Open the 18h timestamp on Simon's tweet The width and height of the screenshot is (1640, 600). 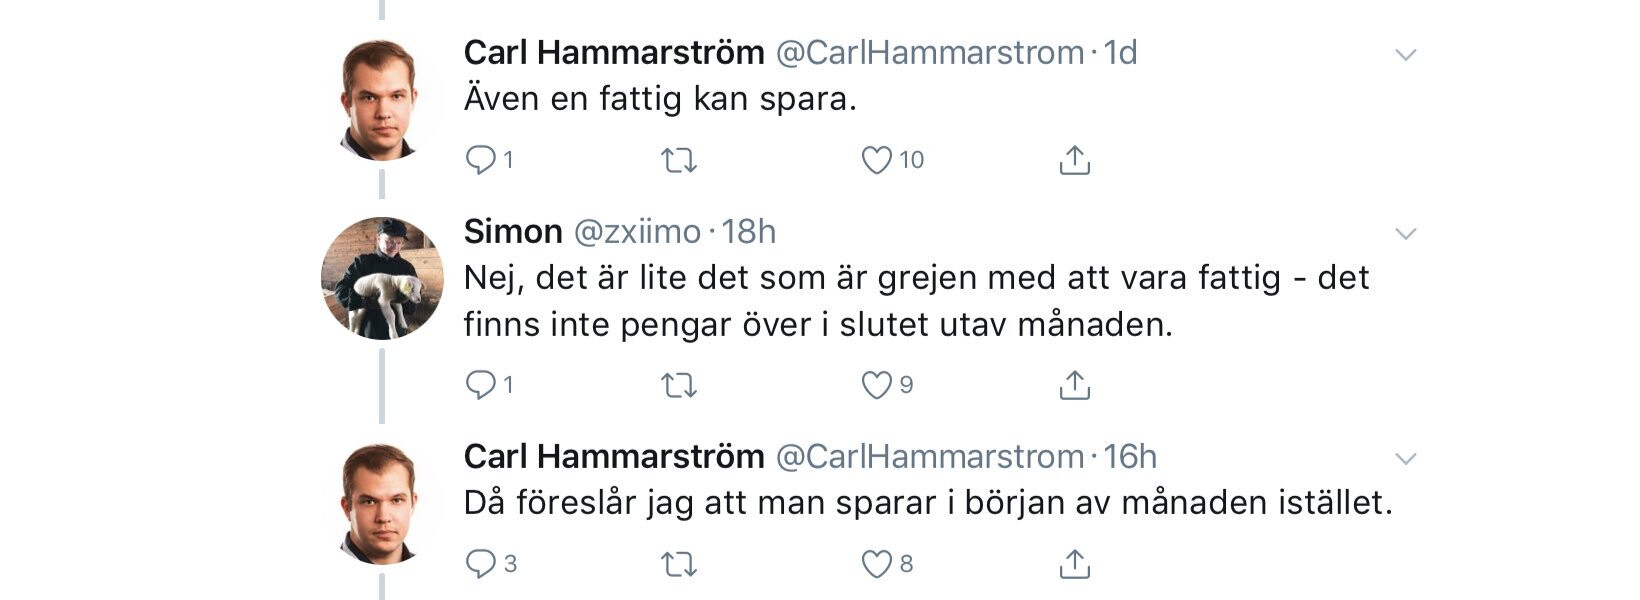tap(748, 232)
